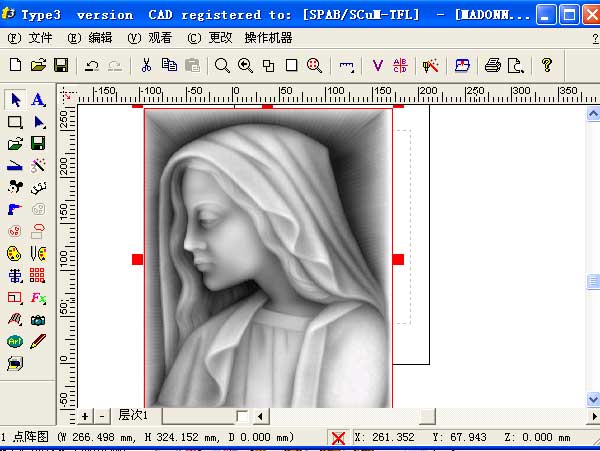Save file using top toolbar floppy icon
The image size is (600, 451).
pyautogui.click(x=61, y=65)
